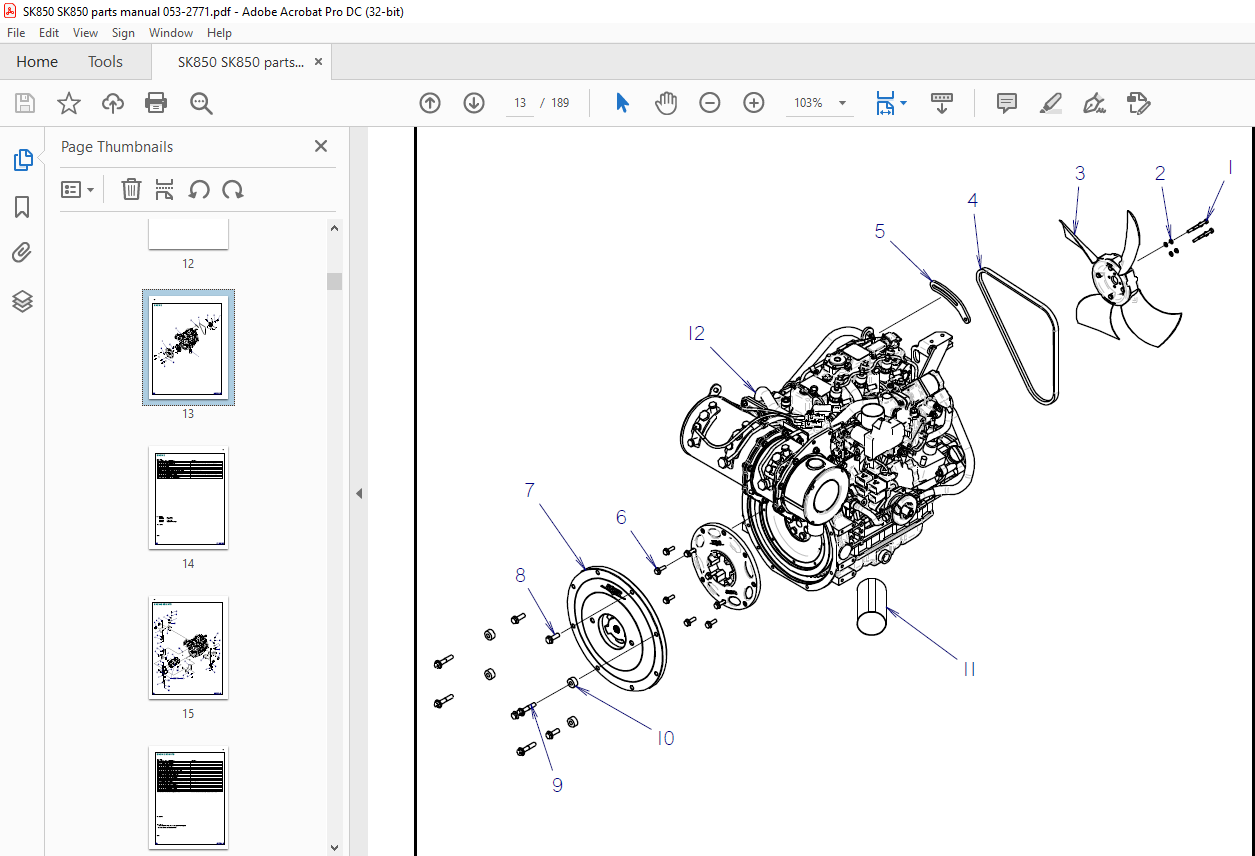Screen dimensions: 1255x856
Task: Open the Edit menu
Action: tap(49, 33)
